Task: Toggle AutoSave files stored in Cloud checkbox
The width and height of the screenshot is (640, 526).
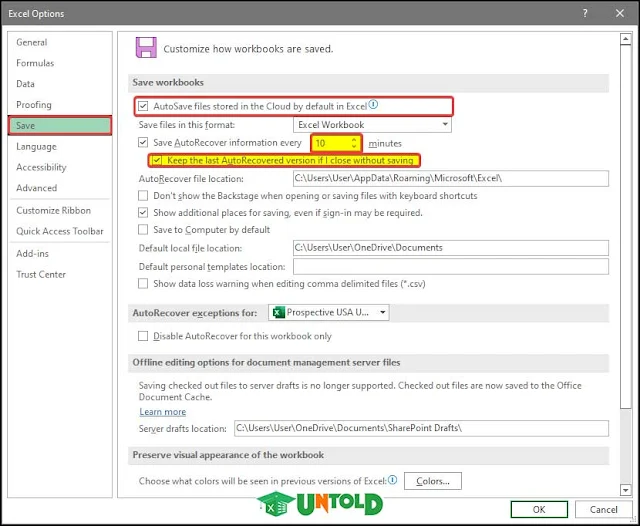Action: (x=143, y=107)
